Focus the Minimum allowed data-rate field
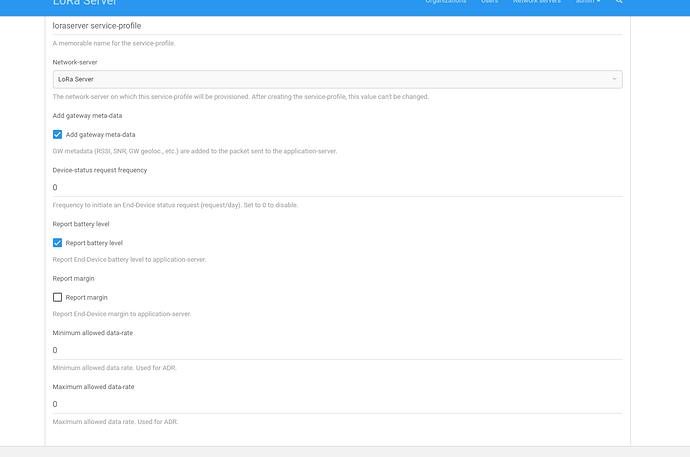 click(x=337, y=351)
